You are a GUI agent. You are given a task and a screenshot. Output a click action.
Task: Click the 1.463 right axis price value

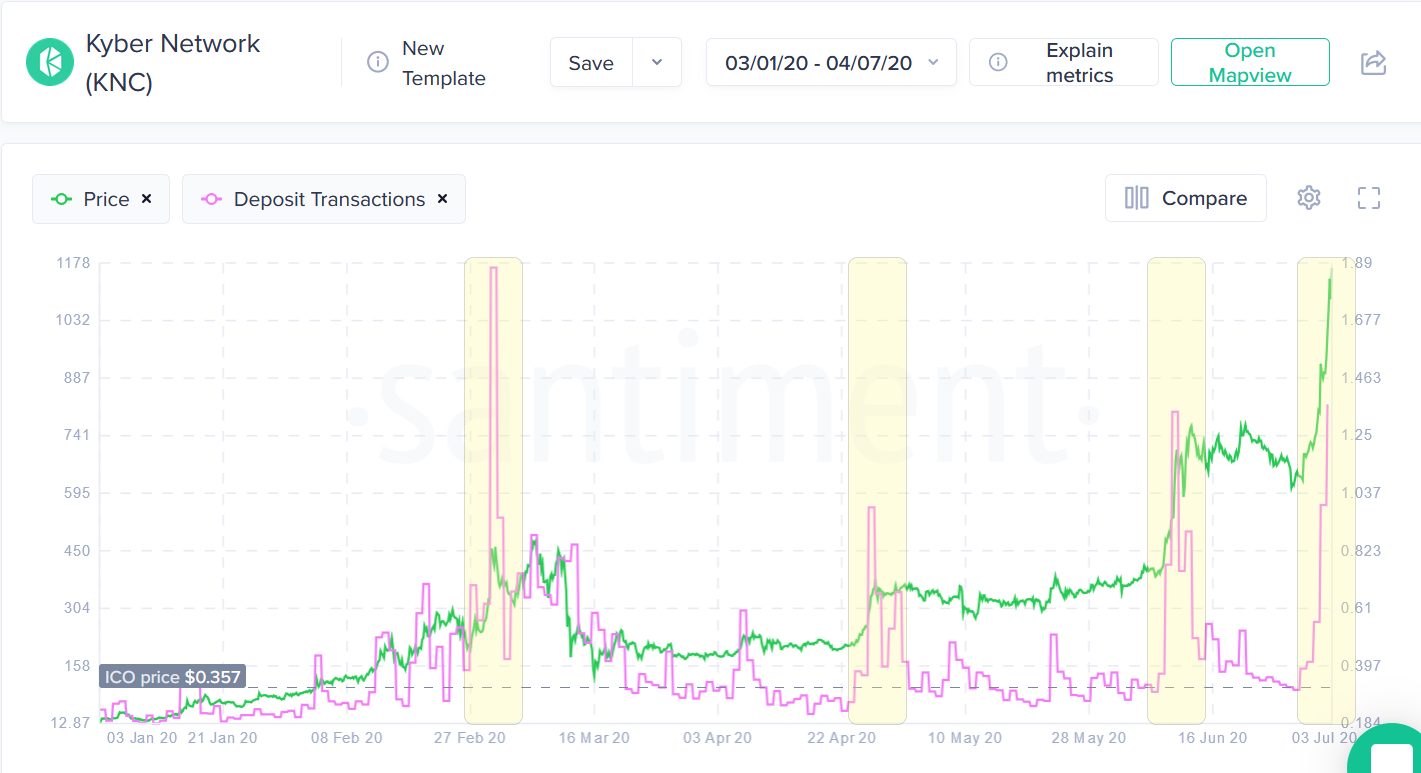pos(1360,378)
